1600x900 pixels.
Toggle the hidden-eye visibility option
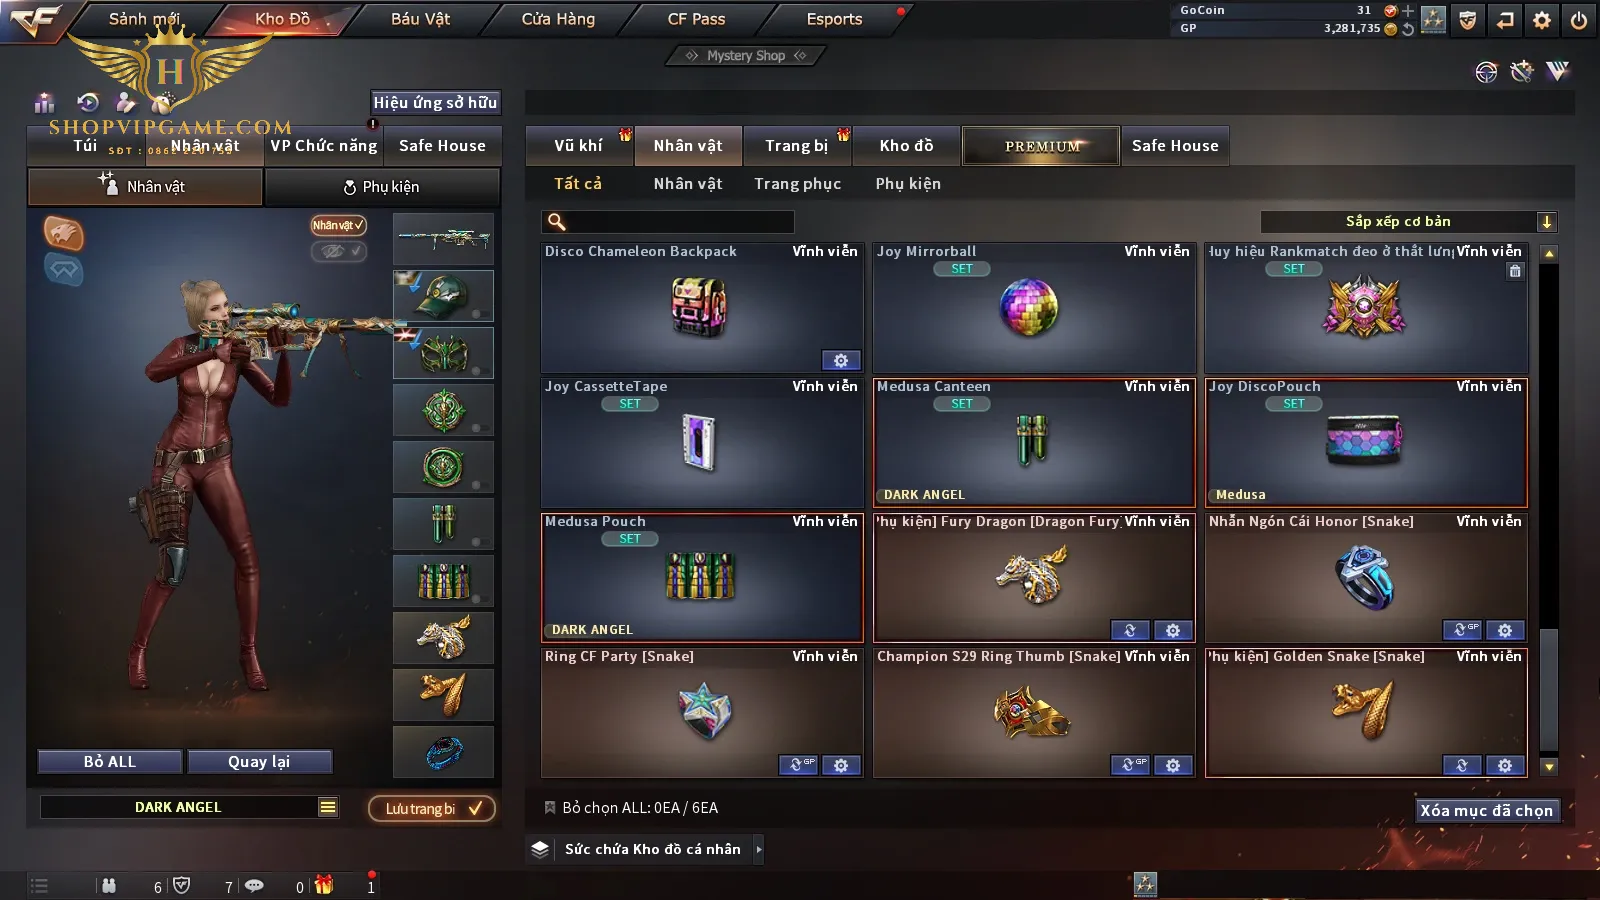point(338,251)
